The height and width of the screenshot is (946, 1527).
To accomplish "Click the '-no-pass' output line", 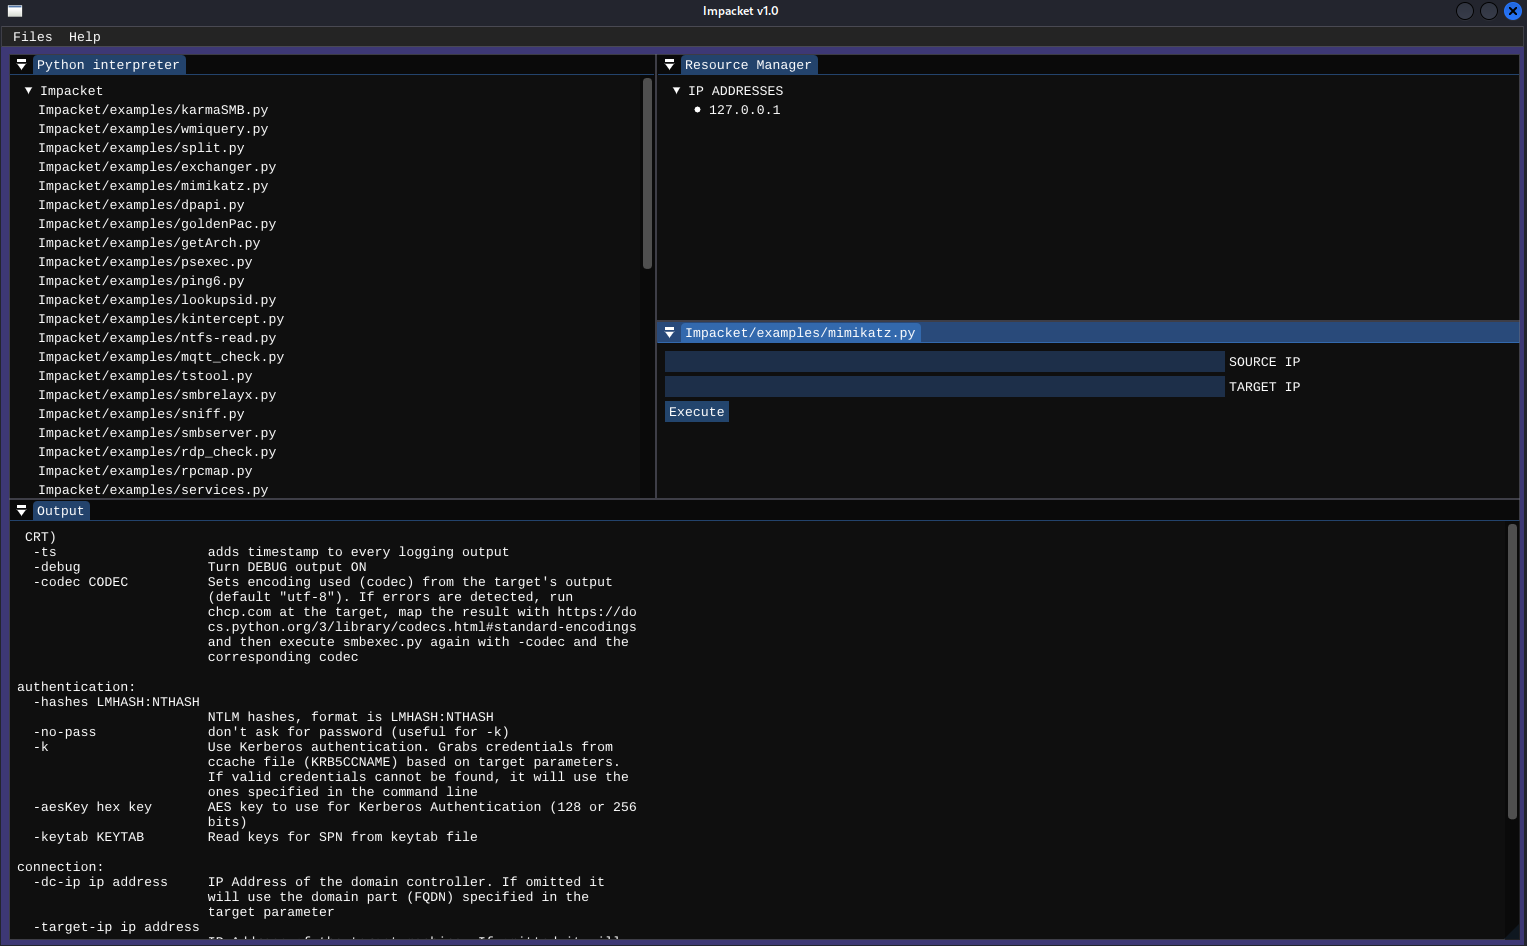I will point(65,732).
